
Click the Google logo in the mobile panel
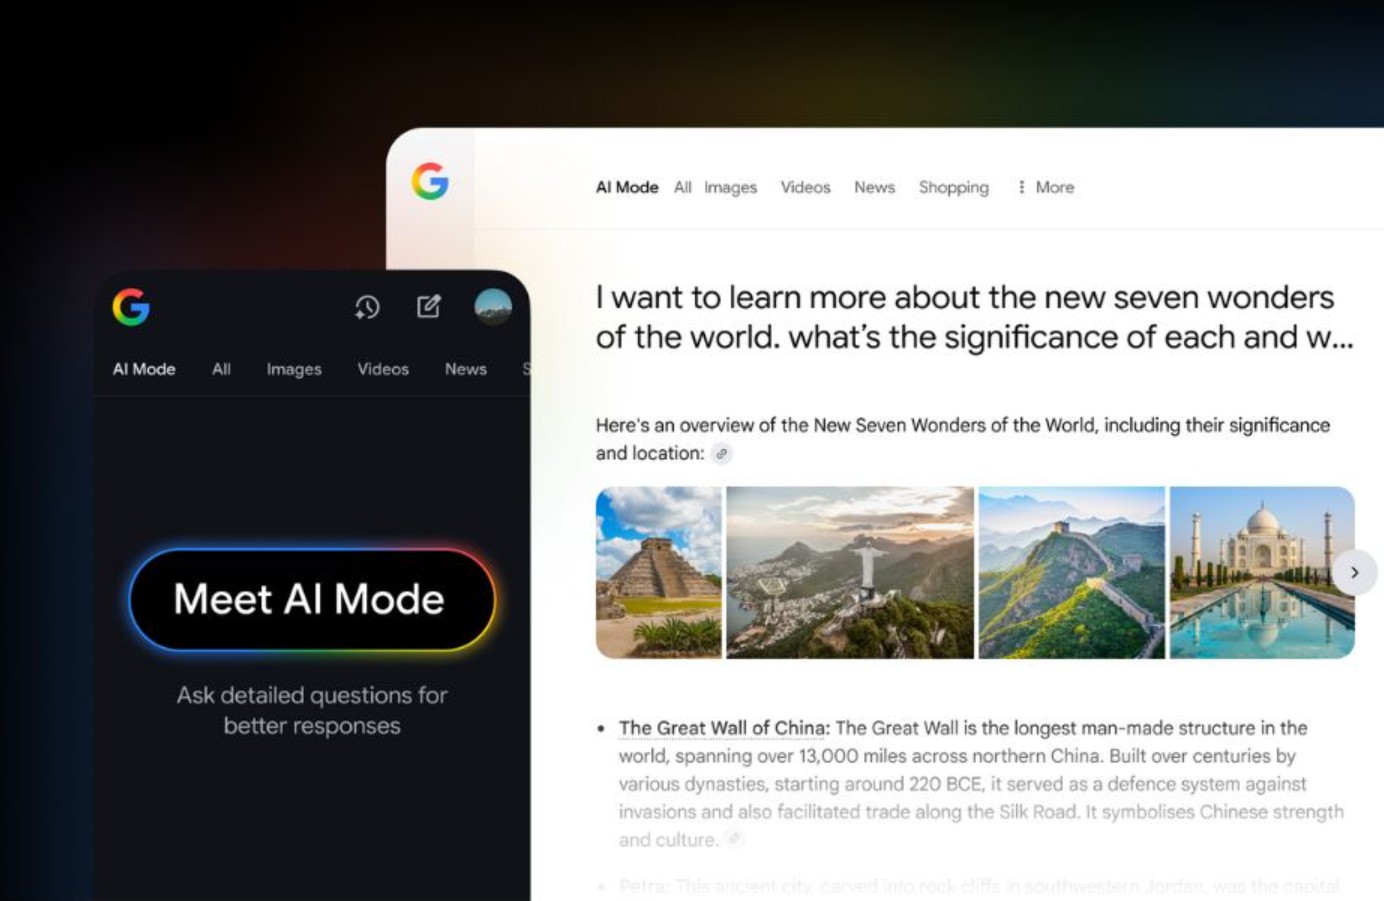pyautogui.click(x=131, y=307)
